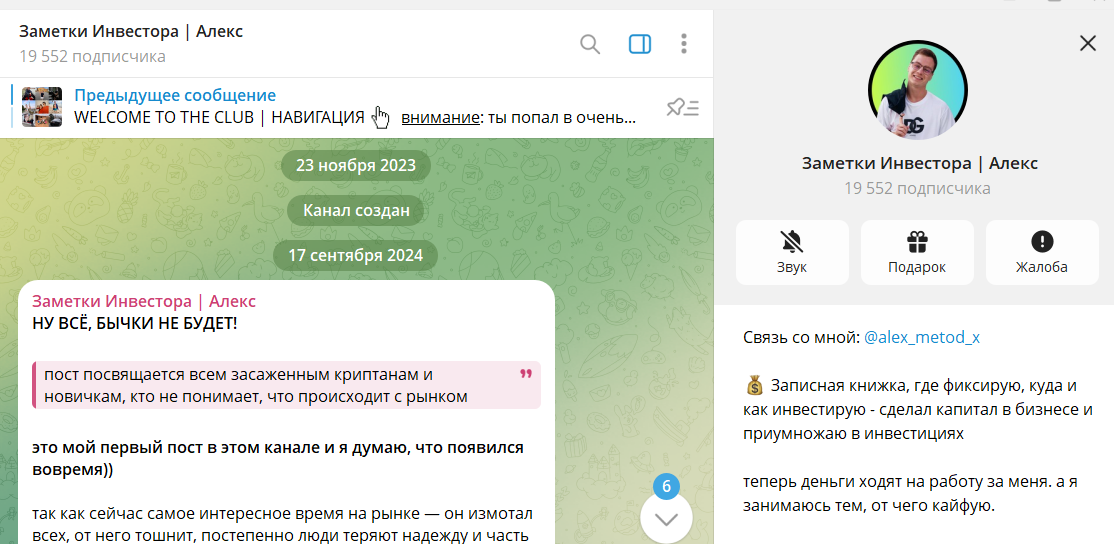Click the '17 сентября 2024' date badge

coord(355,255)
